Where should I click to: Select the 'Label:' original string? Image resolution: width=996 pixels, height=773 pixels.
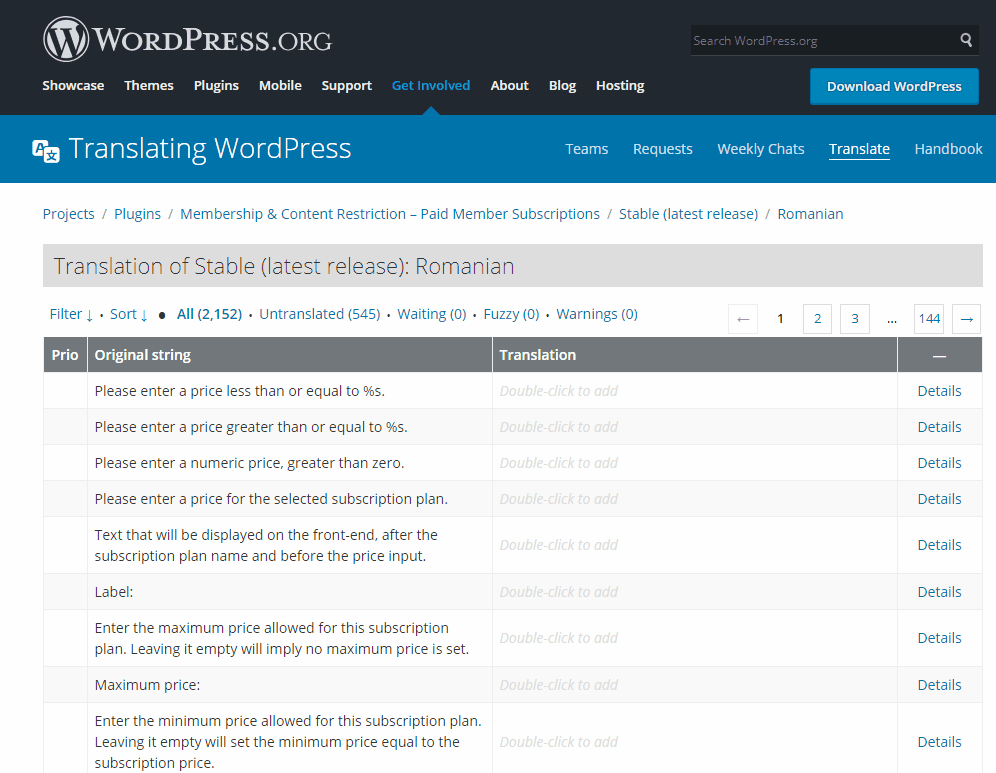coord(114,593)
